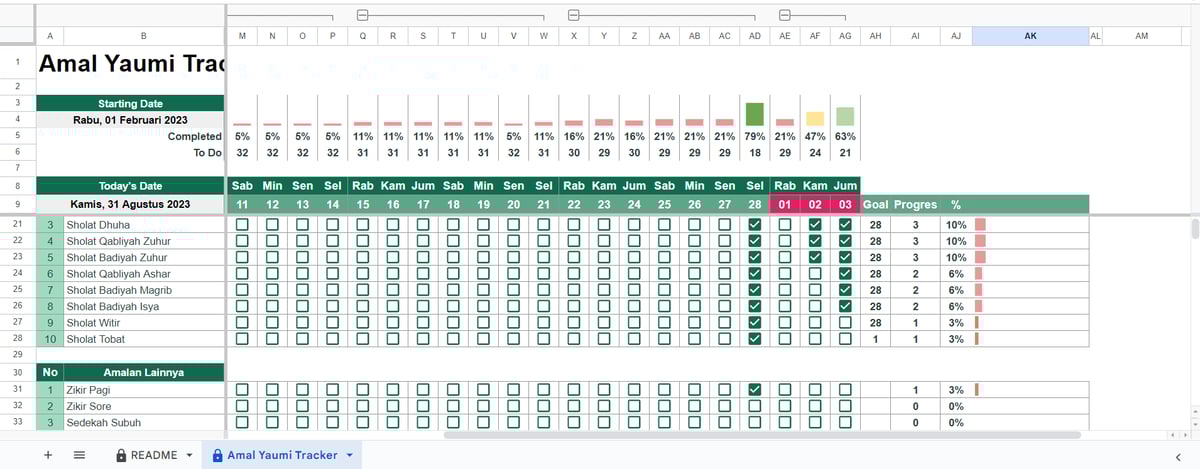The height and width of the screenshot is (469, 1200).
Task: Click the red highlighted day 01 cell
Action: tap(785, 204)
